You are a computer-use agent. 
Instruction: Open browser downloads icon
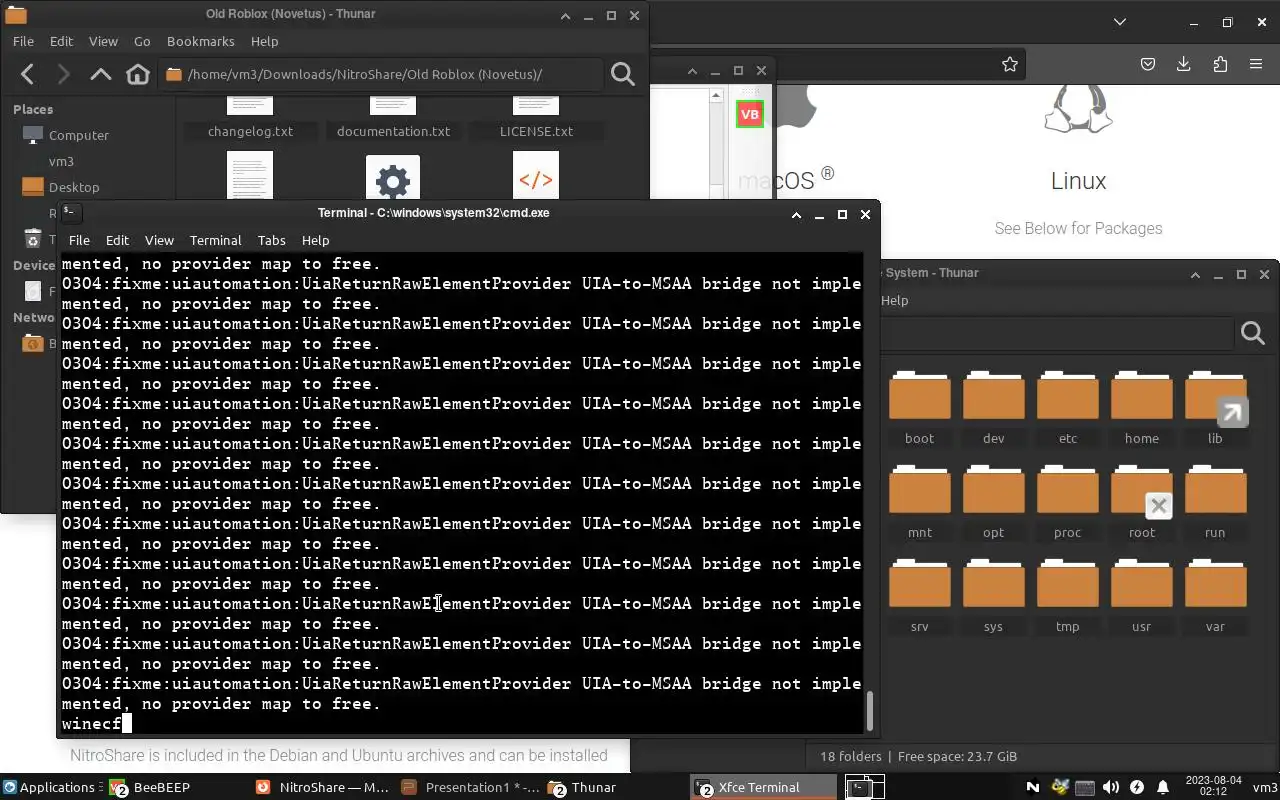click(x=1183, y=64)
